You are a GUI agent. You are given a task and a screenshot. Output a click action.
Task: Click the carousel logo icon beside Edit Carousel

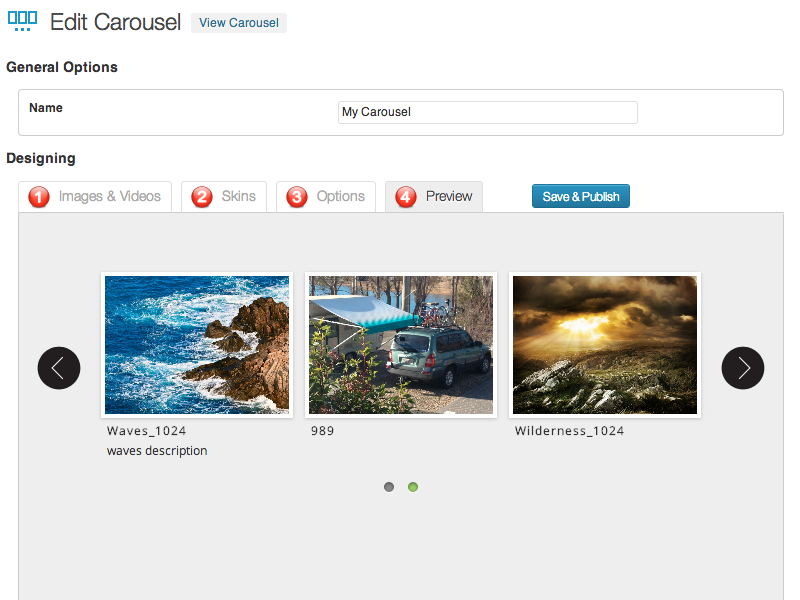coord(22,21)
